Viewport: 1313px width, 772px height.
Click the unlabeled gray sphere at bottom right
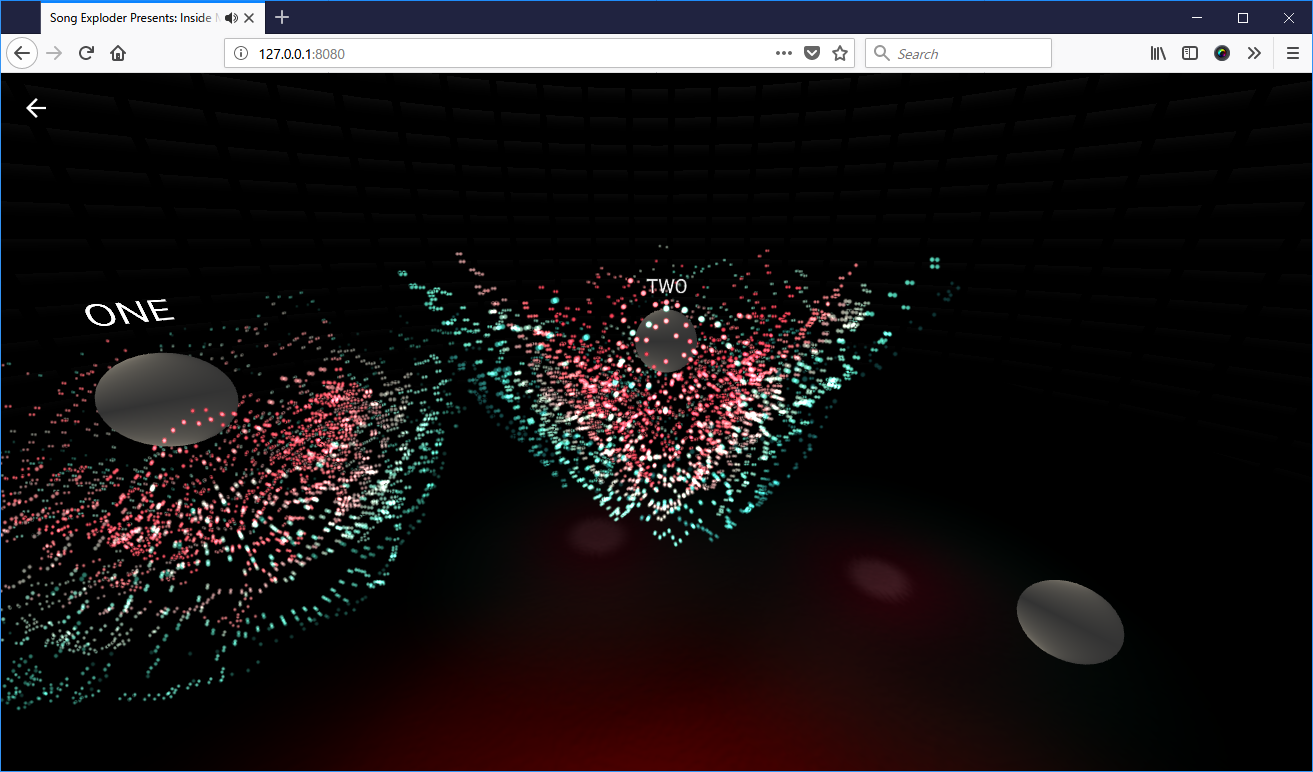point(1070,622)
